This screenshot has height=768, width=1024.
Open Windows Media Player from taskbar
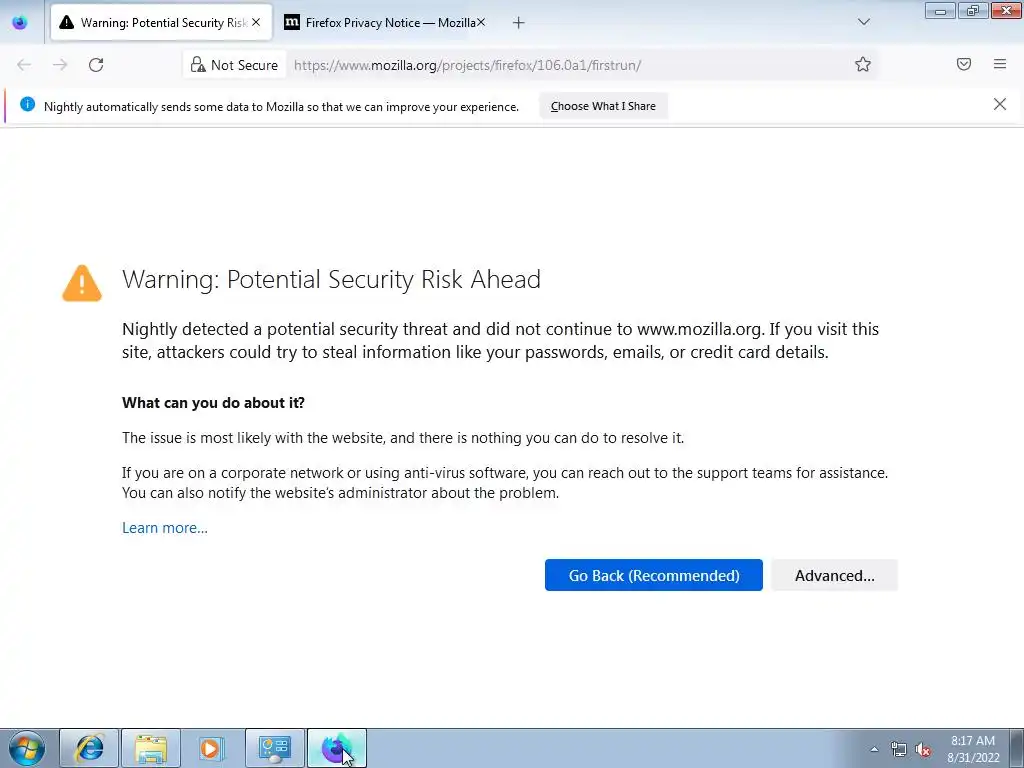point(212,748)
